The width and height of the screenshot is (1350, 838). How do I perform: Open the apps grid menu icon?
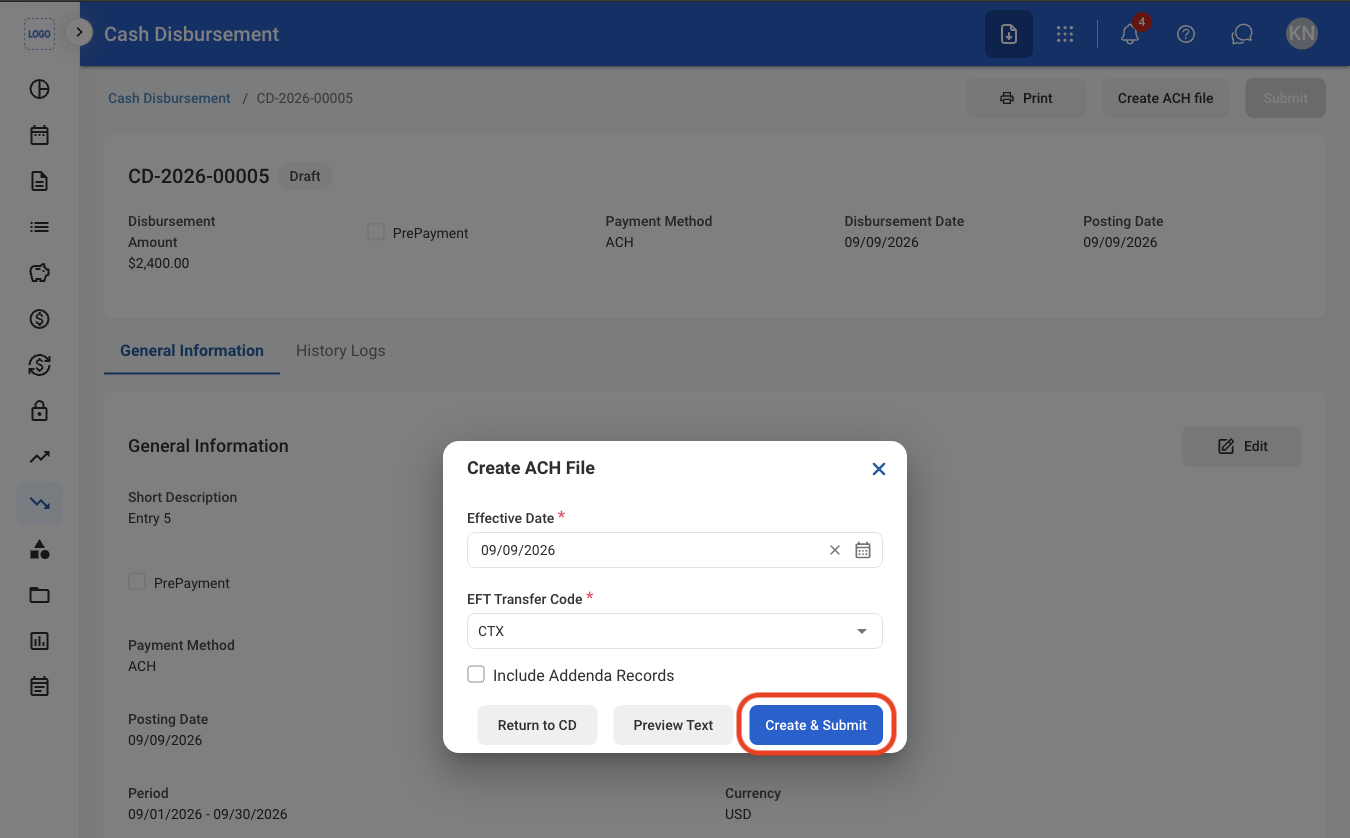pos(1065,34)
